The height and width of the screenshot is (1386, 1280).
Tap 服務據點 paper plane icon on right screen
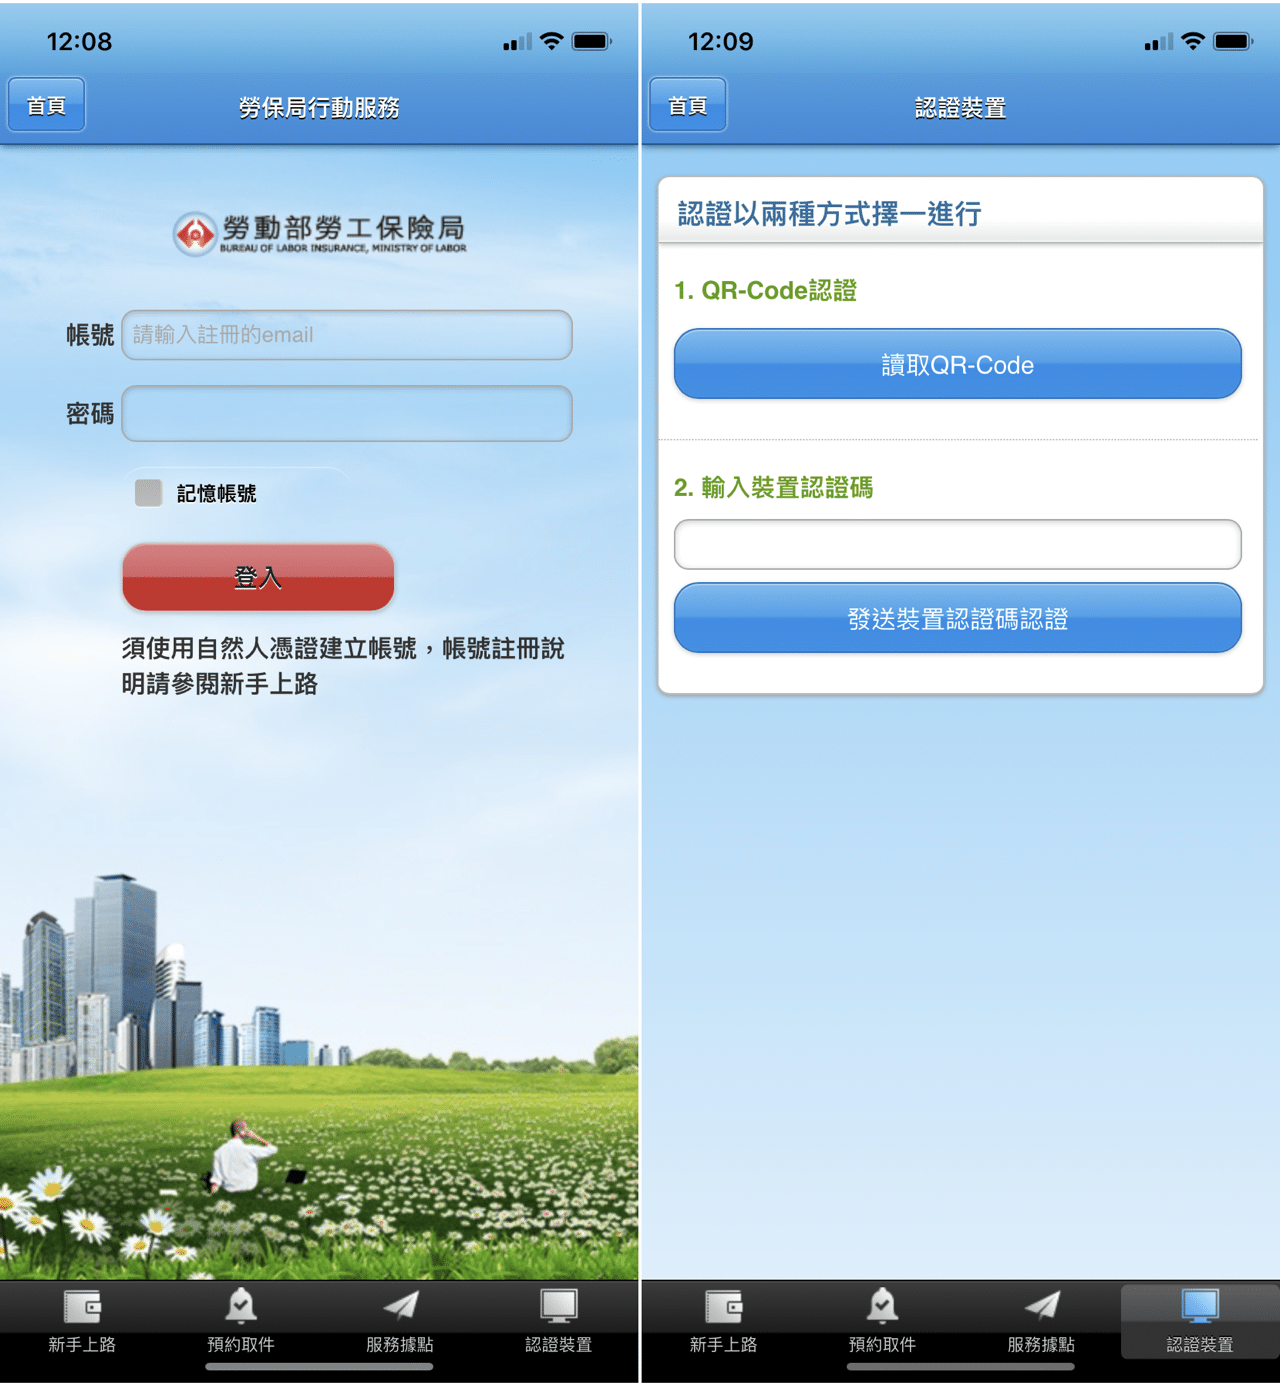pos(1041,1305)
